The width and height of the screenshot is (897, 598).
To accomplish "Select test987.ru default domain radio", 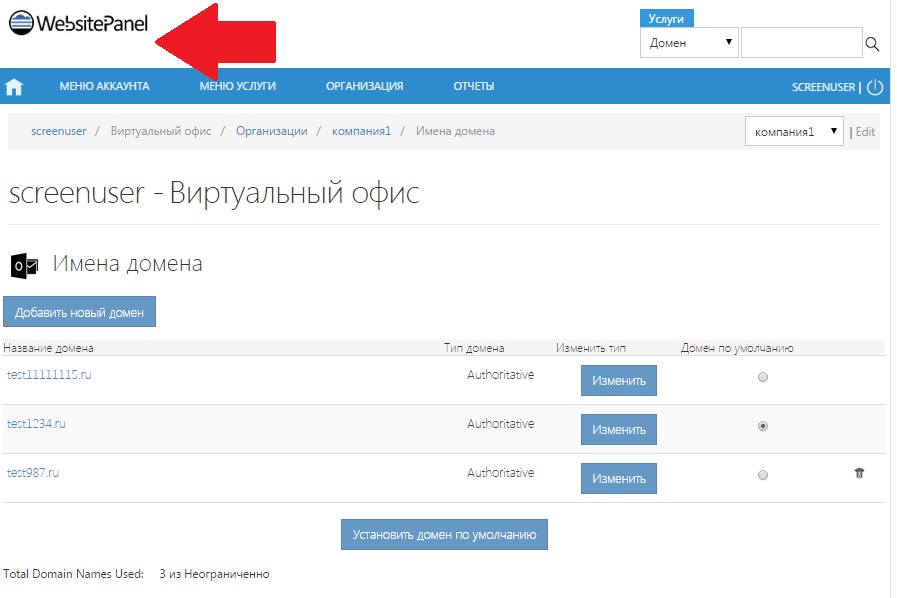I will coord(763,475).
